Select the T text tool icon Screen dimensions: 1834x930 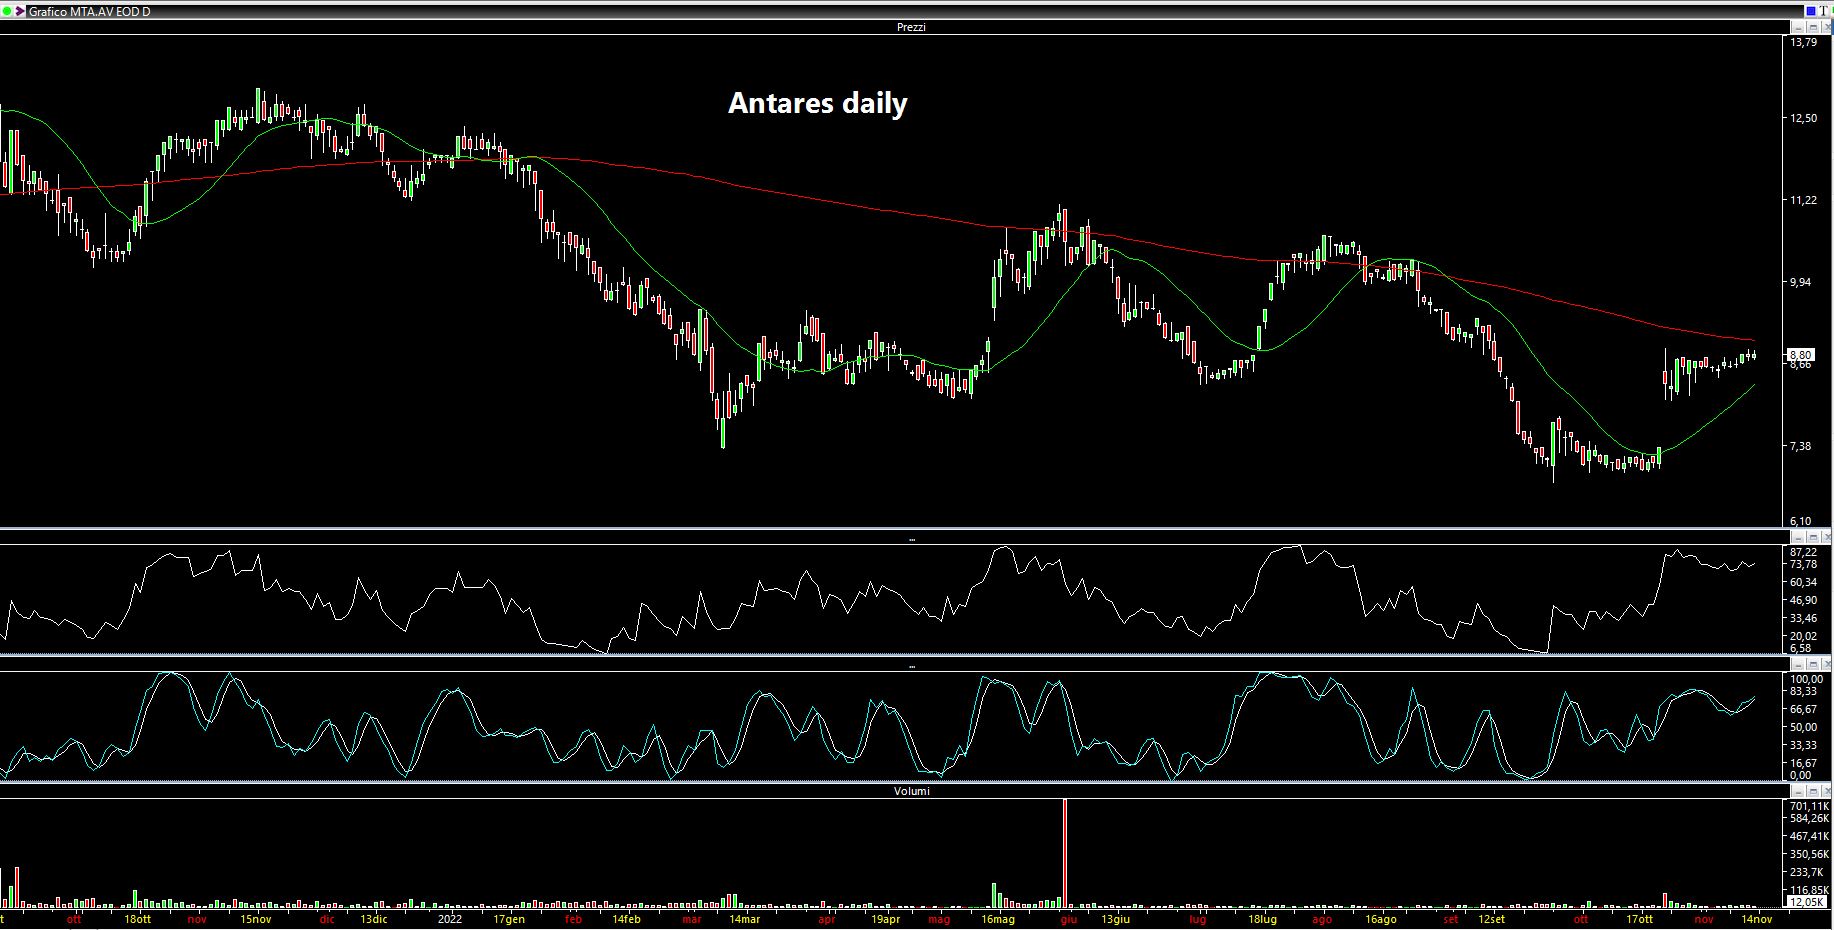[1823, 11]
